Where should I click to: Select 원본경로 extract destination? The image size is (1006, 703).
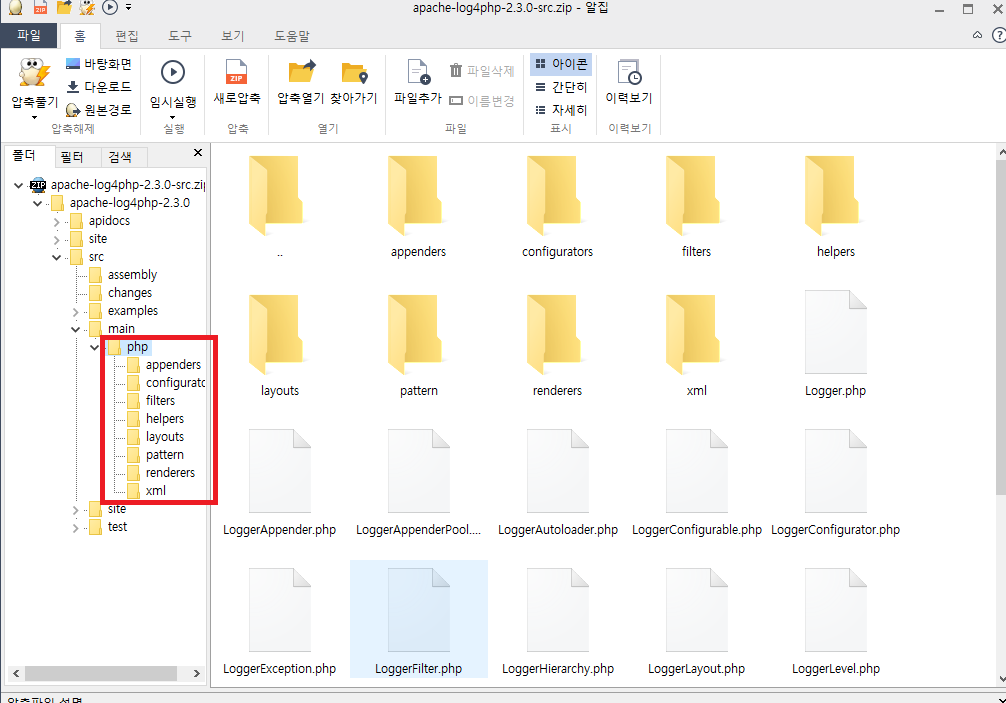click(98, 110)
